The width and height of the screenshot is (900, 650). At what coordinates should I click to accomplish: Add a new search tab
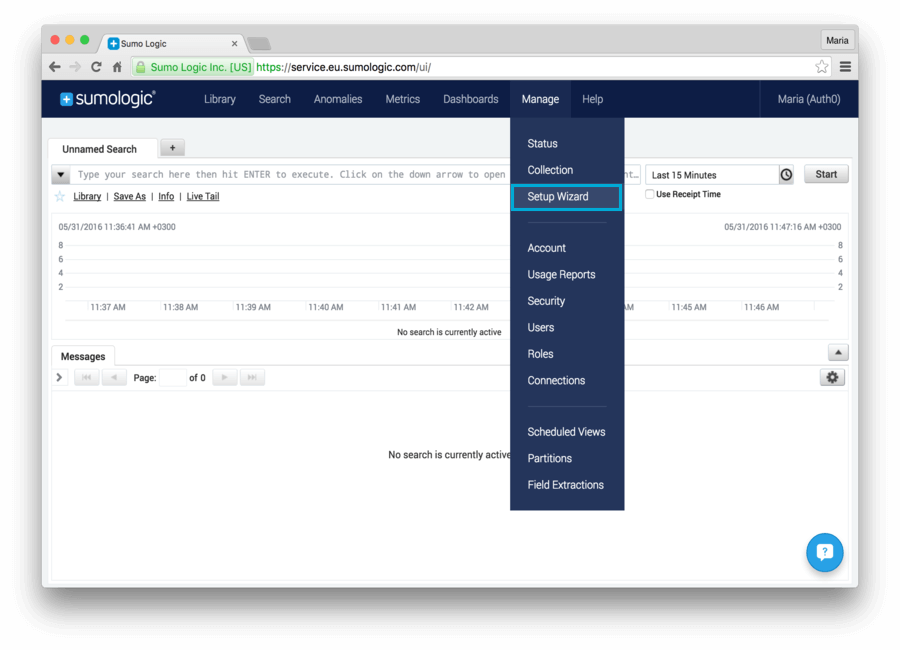coord(172,148)
